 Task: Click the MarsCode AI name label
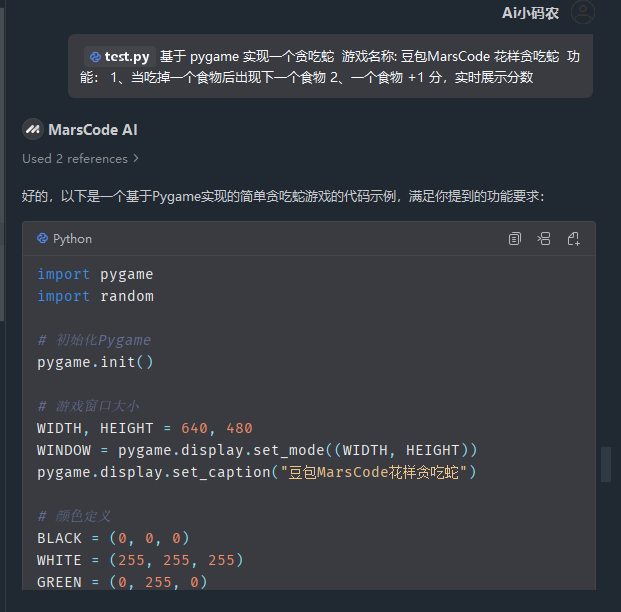point(93,130)
